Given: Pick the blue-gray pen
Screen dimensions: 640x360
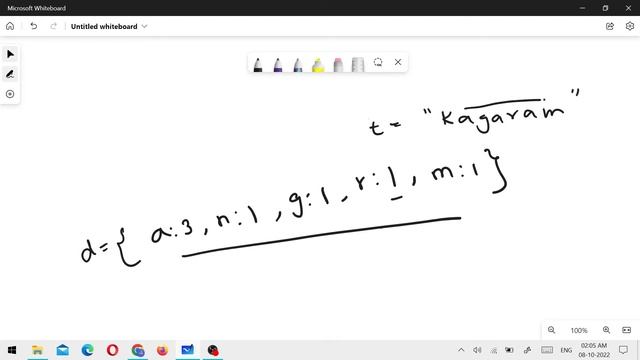Looking at the screenshot, I should click(x=298, y=64).
